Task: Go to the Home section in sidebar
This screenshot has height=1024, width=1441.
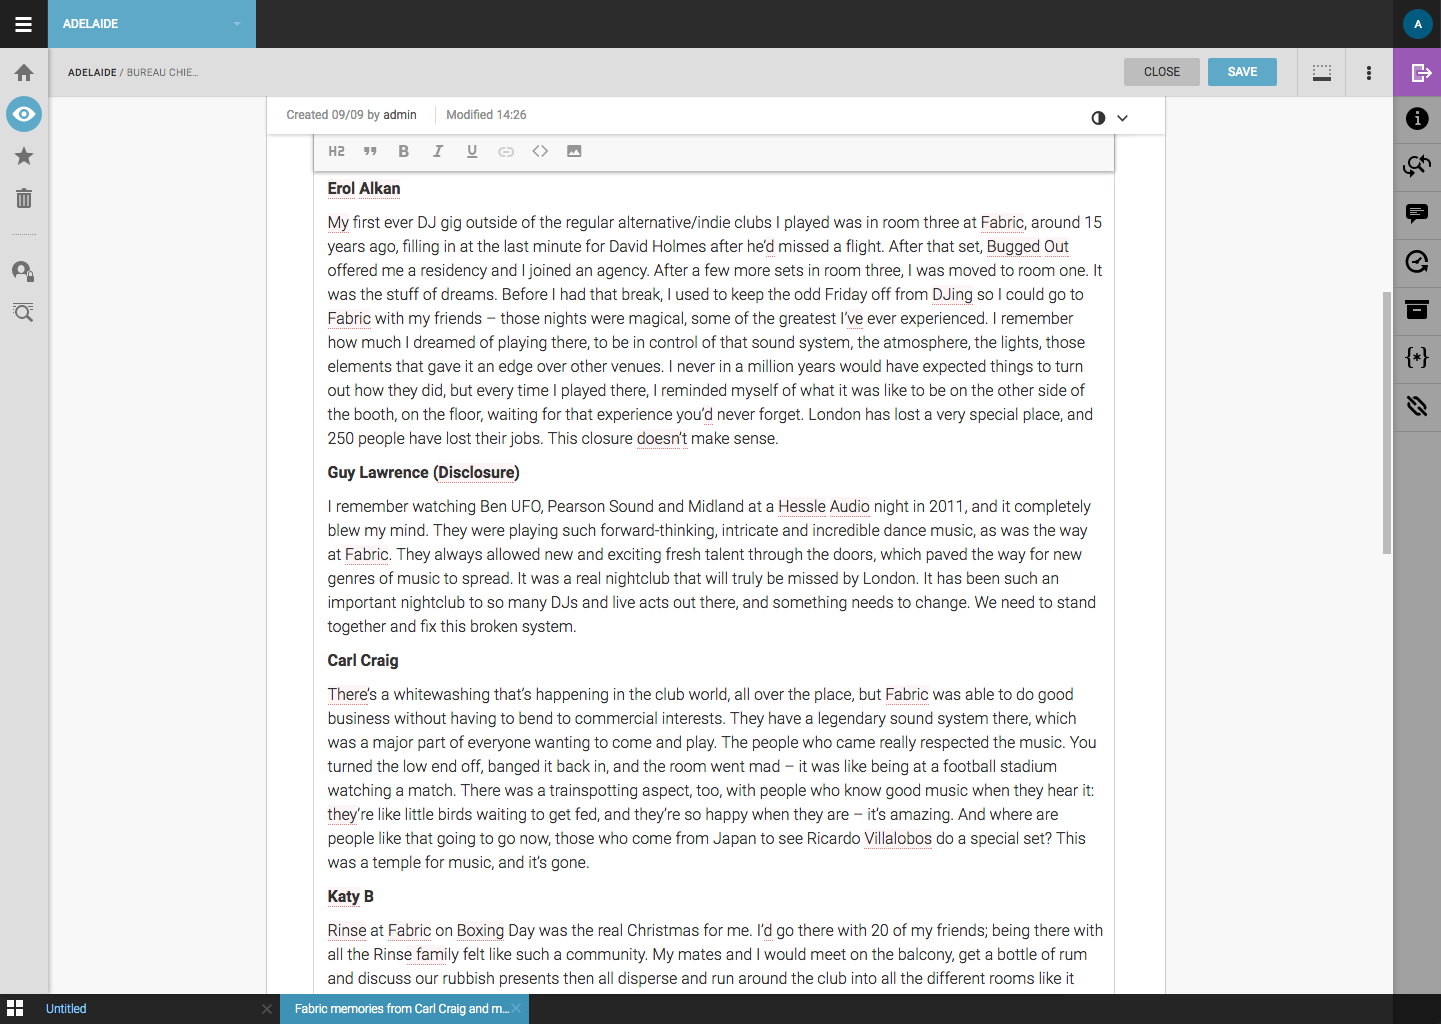Action: (24, 73)
